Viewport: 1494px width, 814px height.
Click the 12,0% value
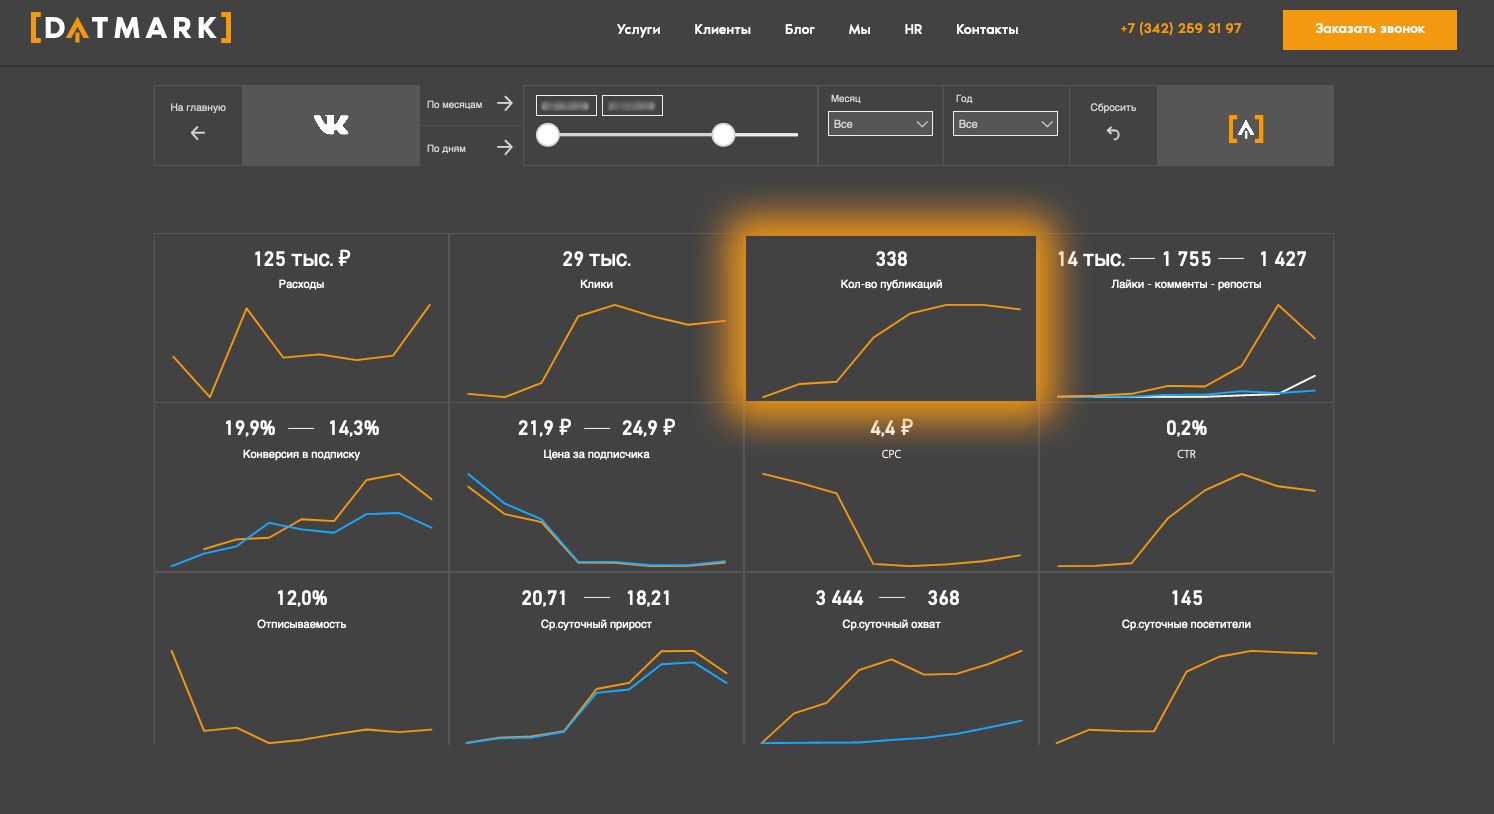[x=302, y=598]
